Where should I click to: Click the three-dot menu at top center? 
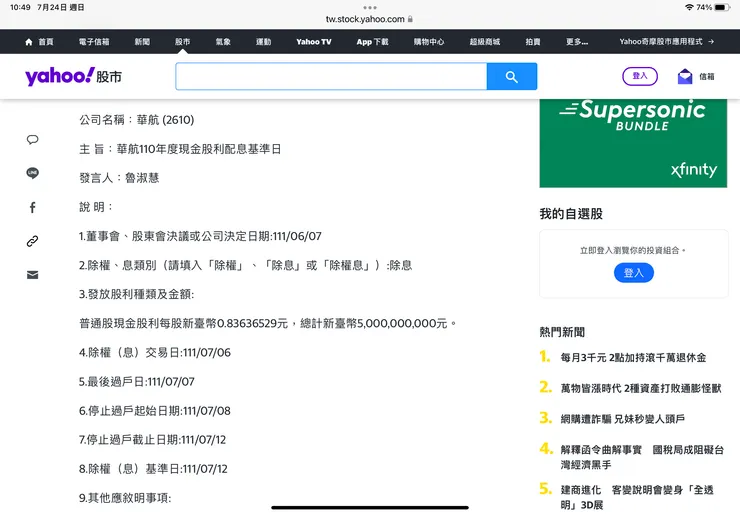370,8
